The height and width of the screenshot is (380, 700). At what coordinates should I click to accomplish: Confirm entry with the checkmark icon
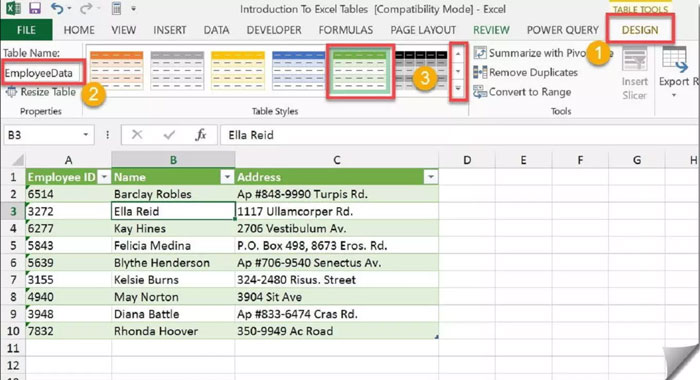click(169, 135)
